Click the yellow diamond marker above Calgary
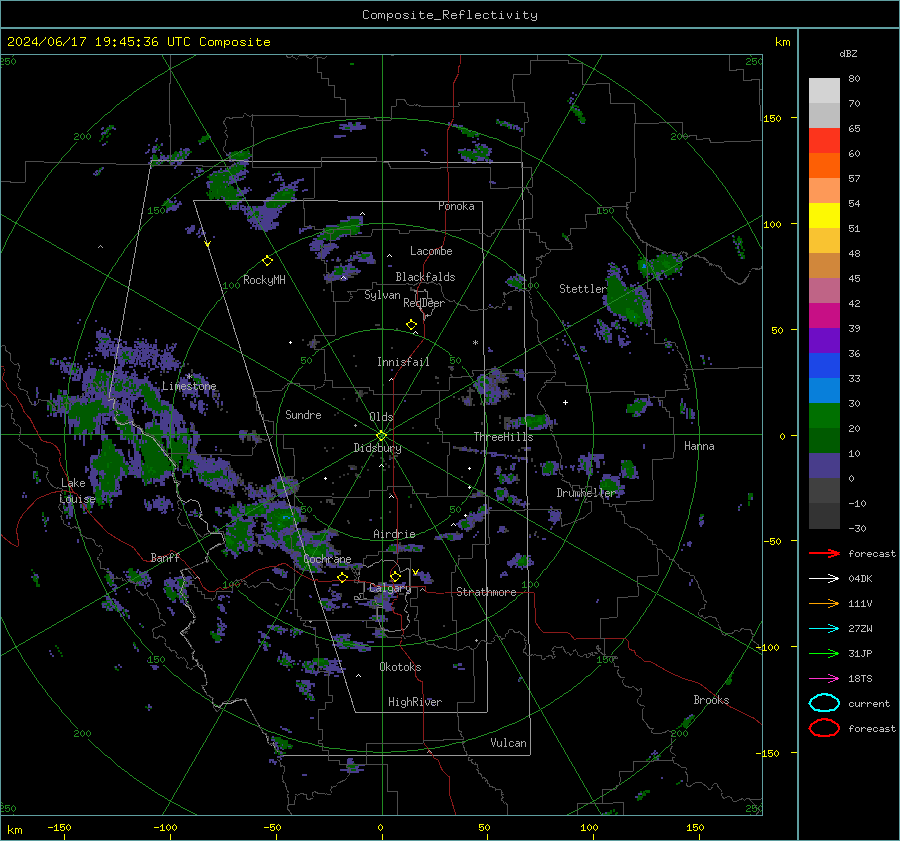This screenshot has width=900, height=841. coord(395,576)
